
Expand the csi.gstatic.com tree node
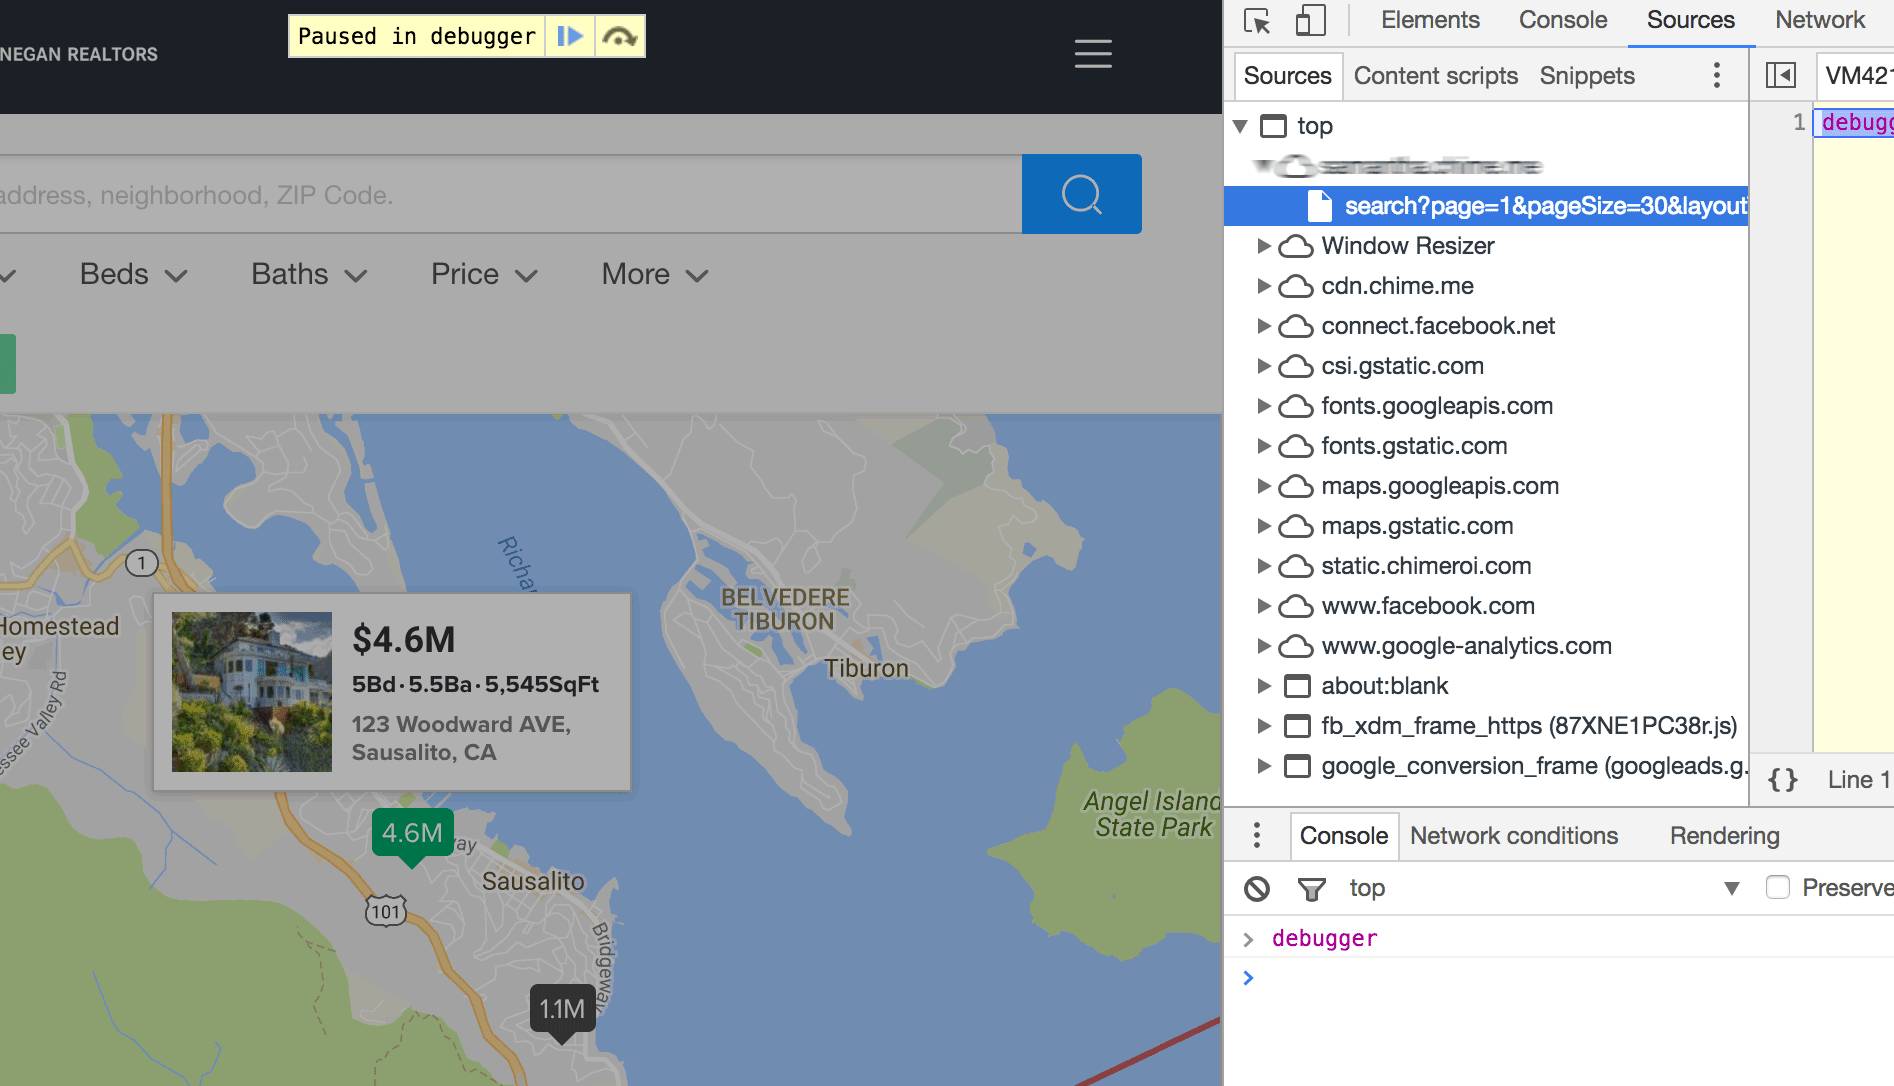pyautogui.click(x=1264, y=366)
